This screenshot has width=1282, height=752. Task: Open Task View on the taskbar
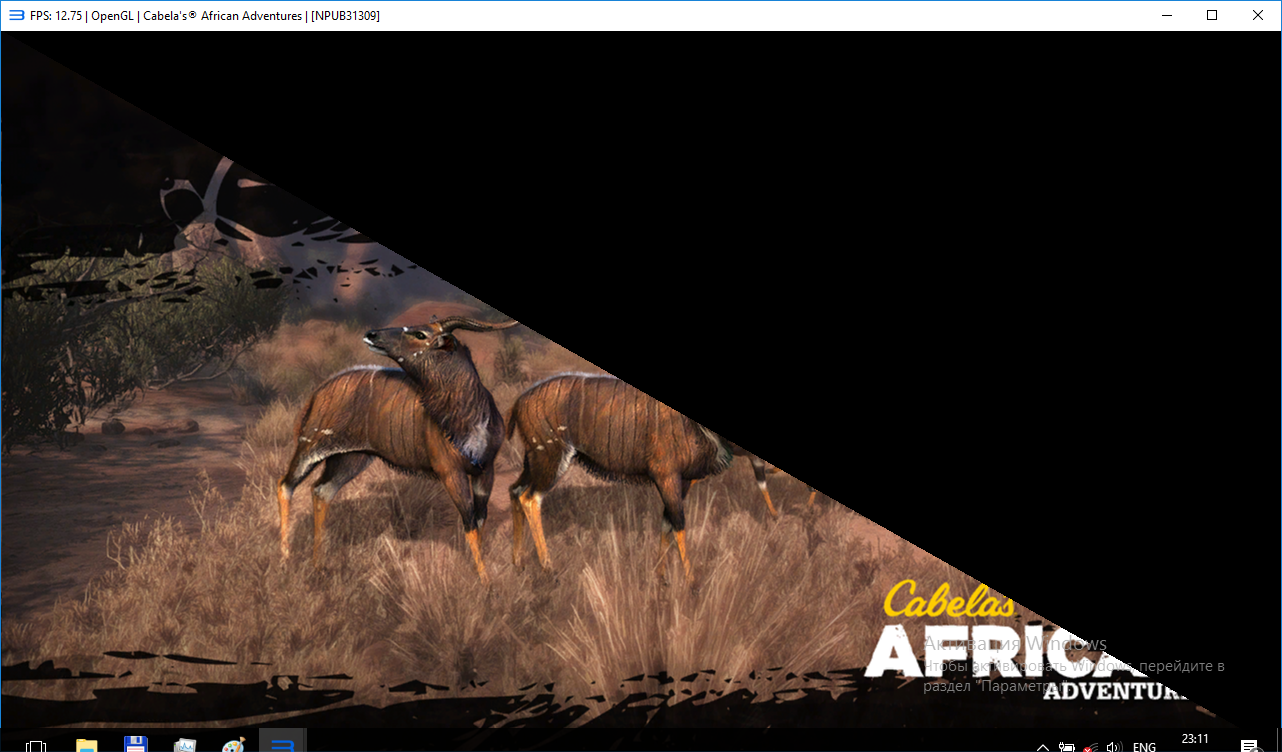[35, 745]
